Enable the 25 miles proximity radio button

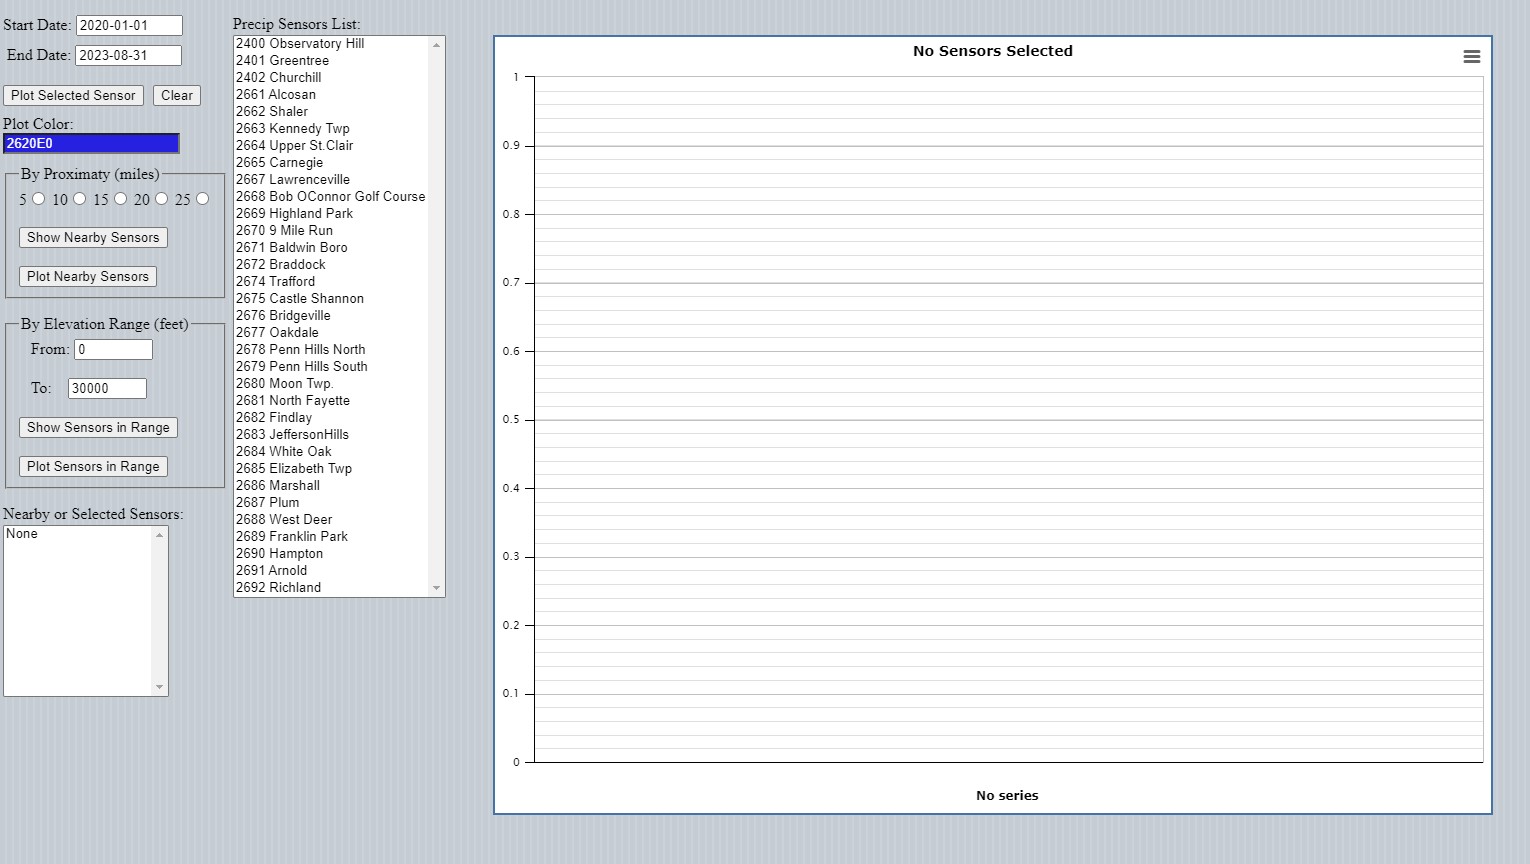coord(203,199)
